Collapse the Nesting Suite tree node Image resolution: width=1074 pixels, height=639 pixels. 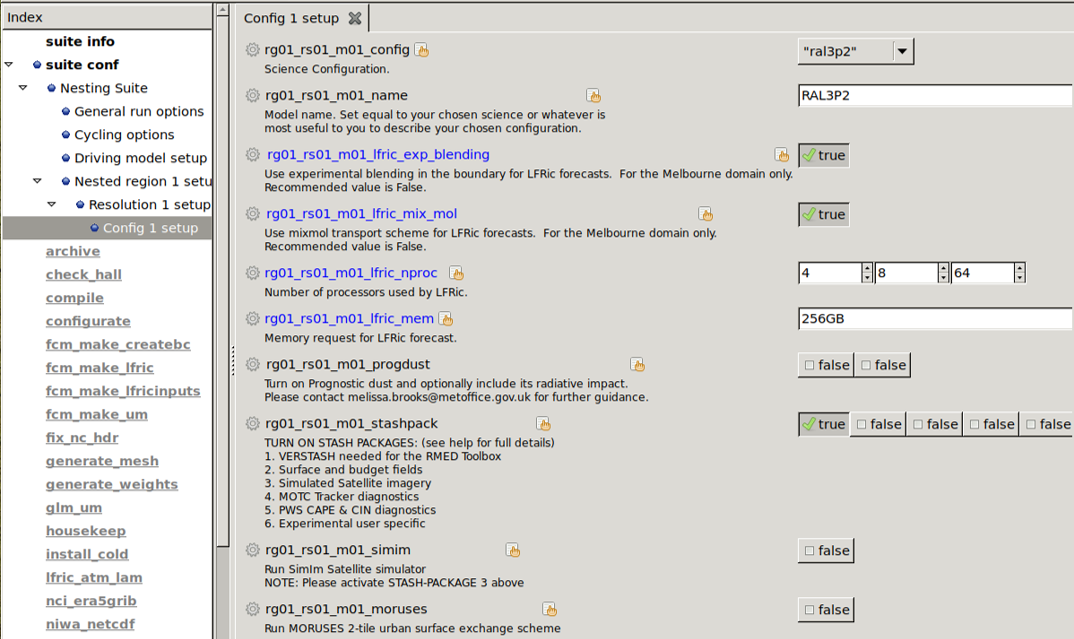[23, 88]
